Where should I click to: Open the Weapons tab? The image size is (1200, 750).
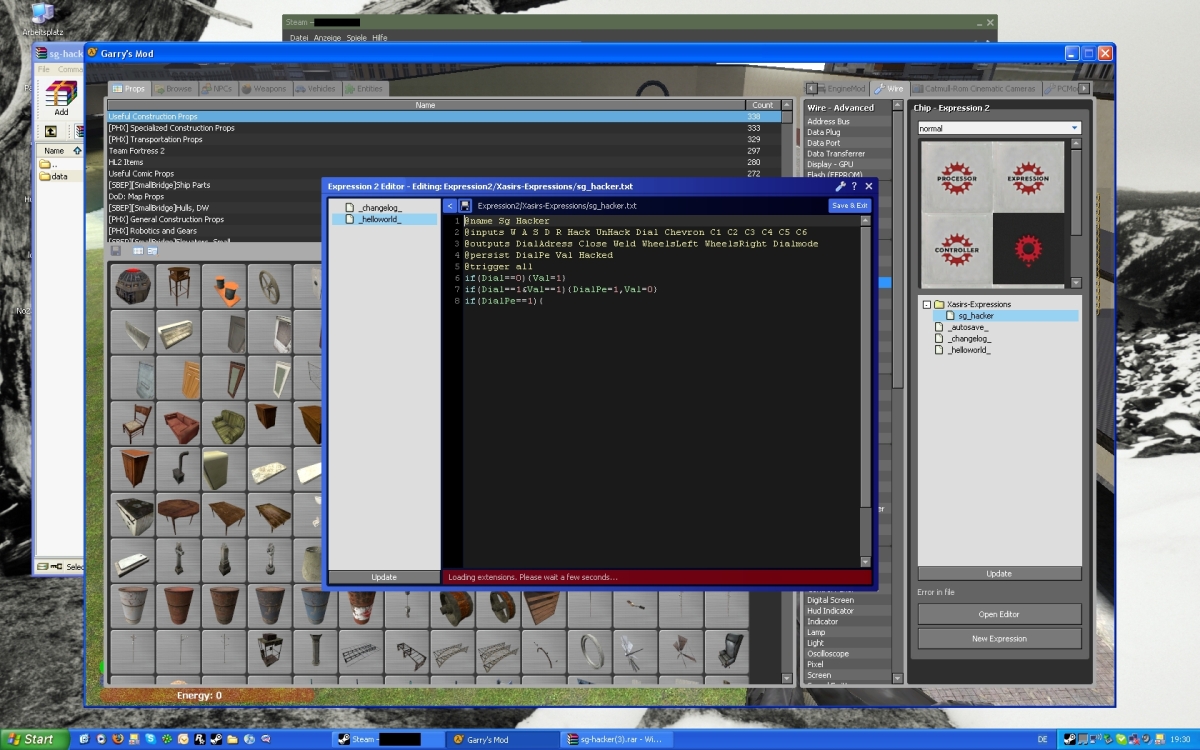click(263, 89)
